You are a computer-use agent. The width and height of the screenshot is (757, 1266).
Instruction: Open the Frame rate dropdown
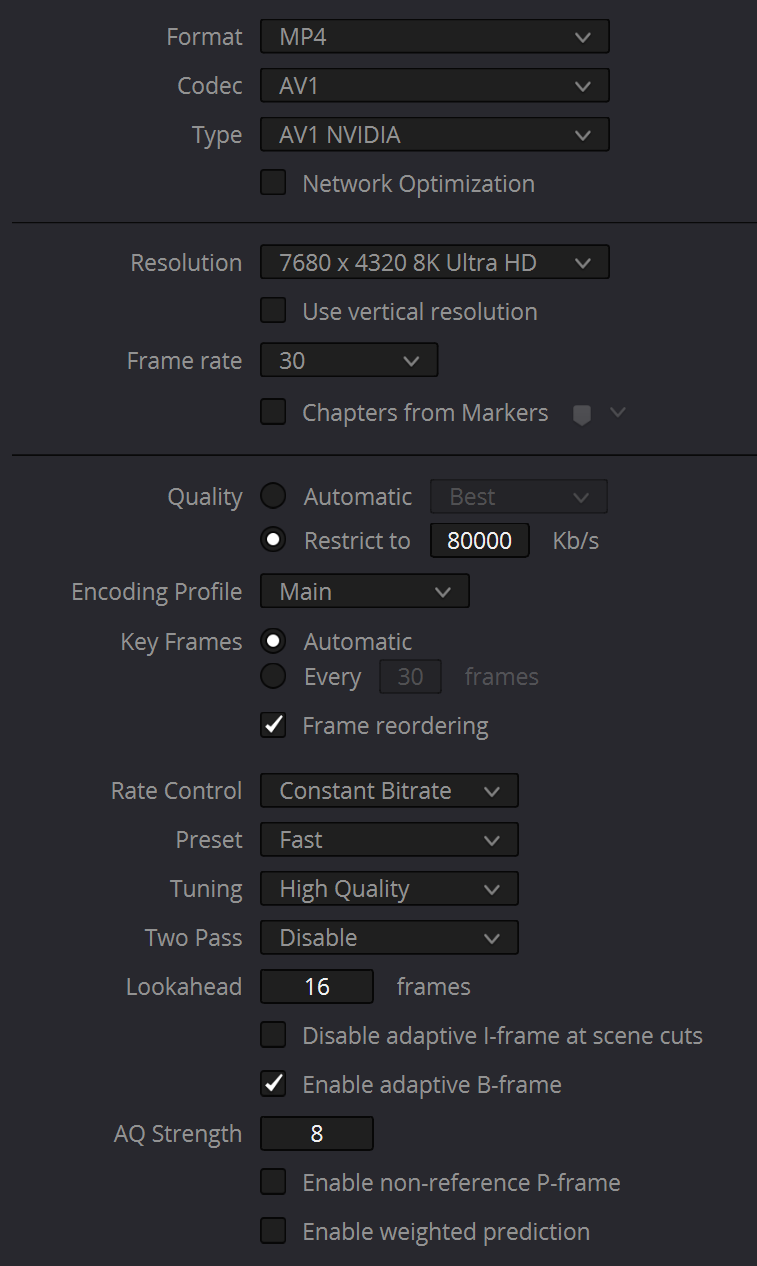tap(348, 360)
